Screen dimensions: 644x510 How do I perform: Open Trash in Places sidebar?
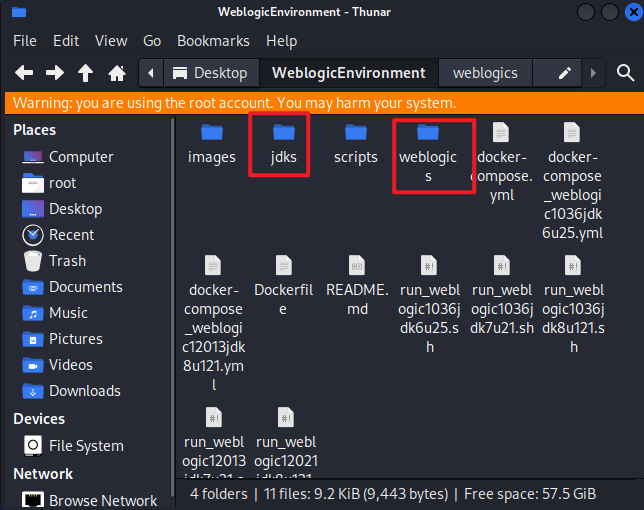coord(54,261)
